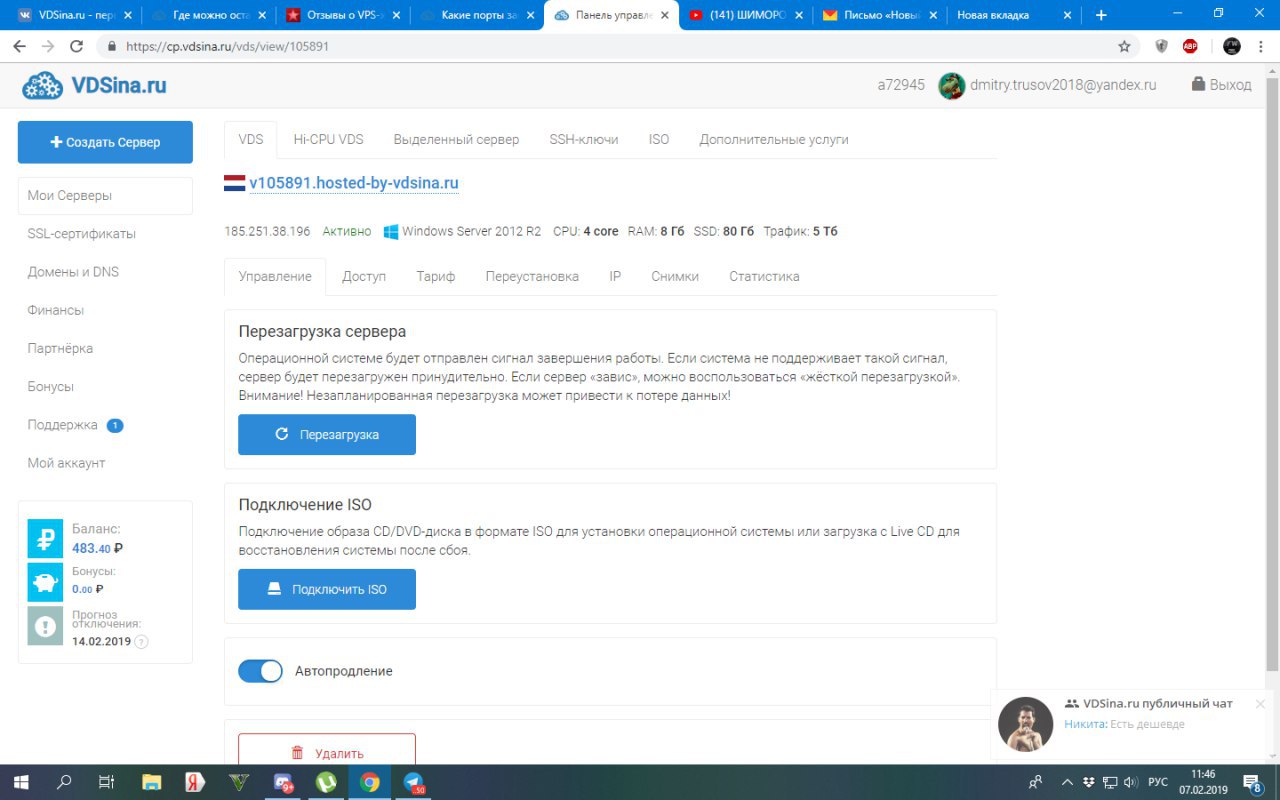Open Бонусы in the sidebar
The image size is (1280, 800).
(x=51, y=387)
